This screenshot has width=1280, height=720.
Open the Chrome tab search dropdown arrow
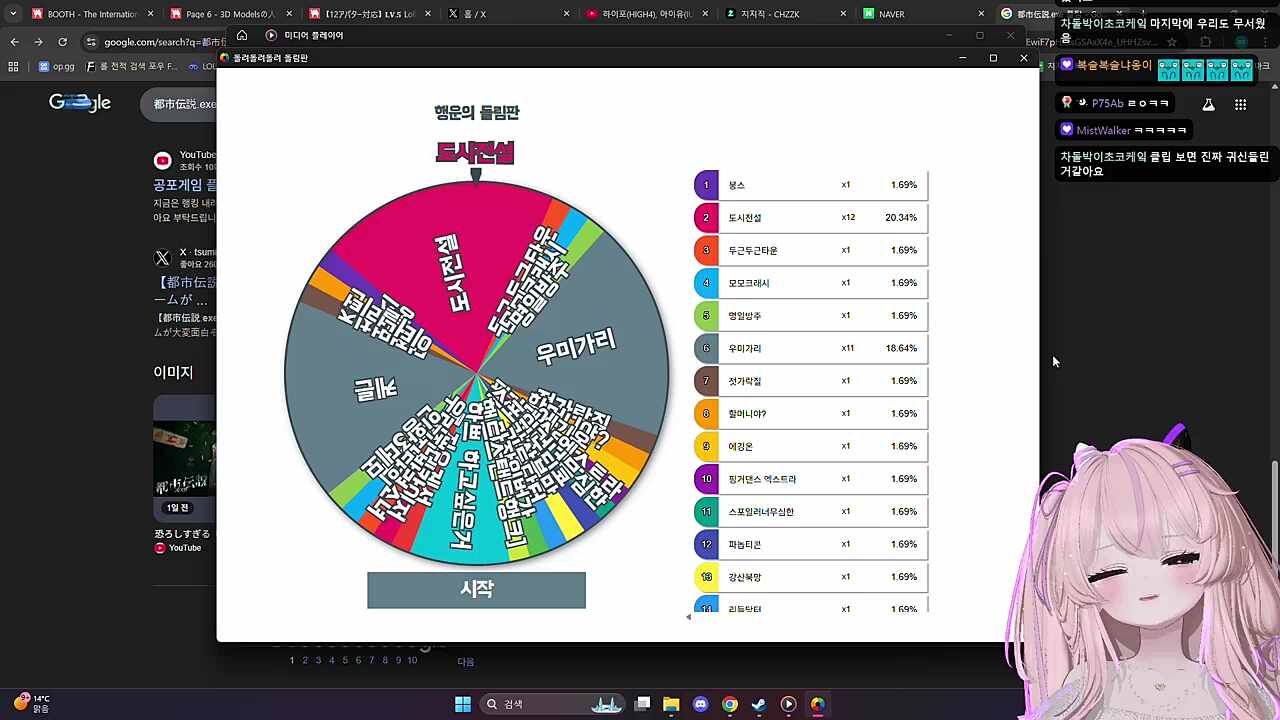pyautogui.click(x=13, y=14)
